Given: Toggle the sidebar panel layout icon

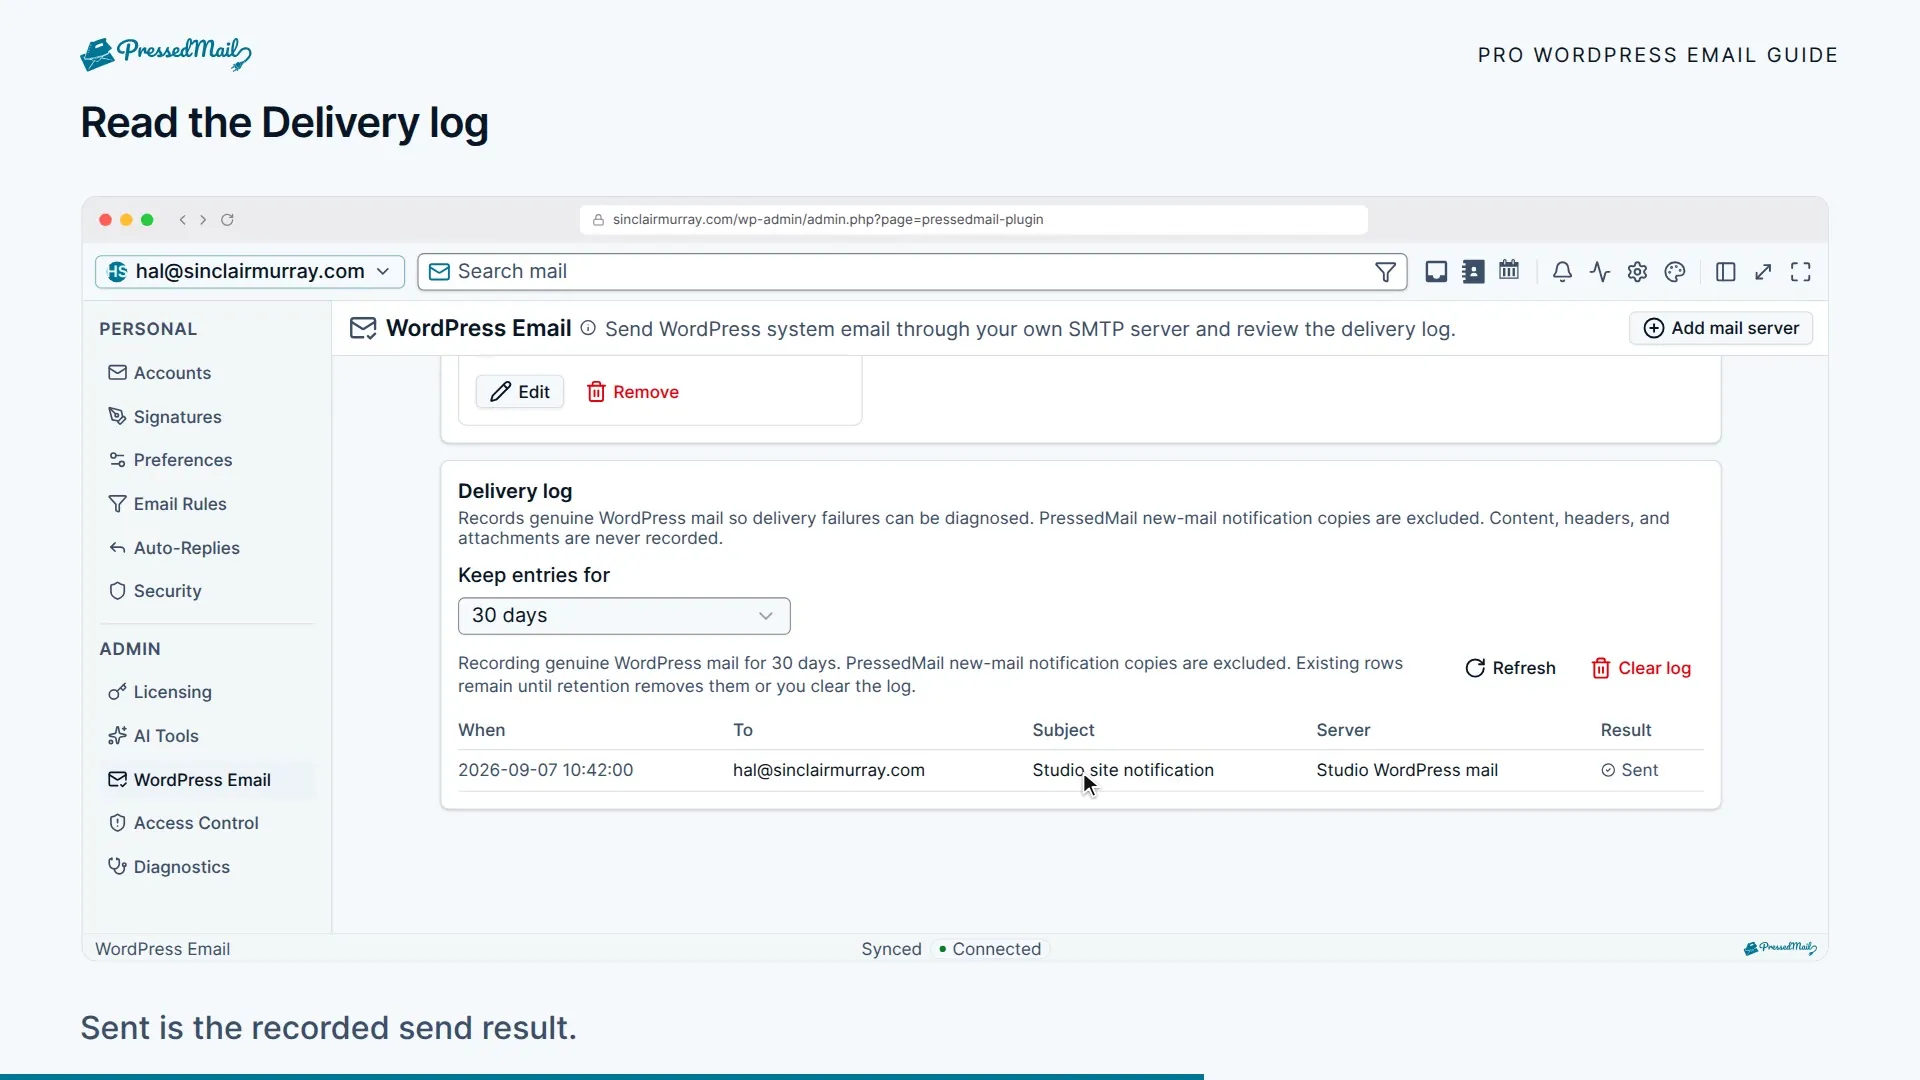Looking at the screenshot, I should point(1725,272).
